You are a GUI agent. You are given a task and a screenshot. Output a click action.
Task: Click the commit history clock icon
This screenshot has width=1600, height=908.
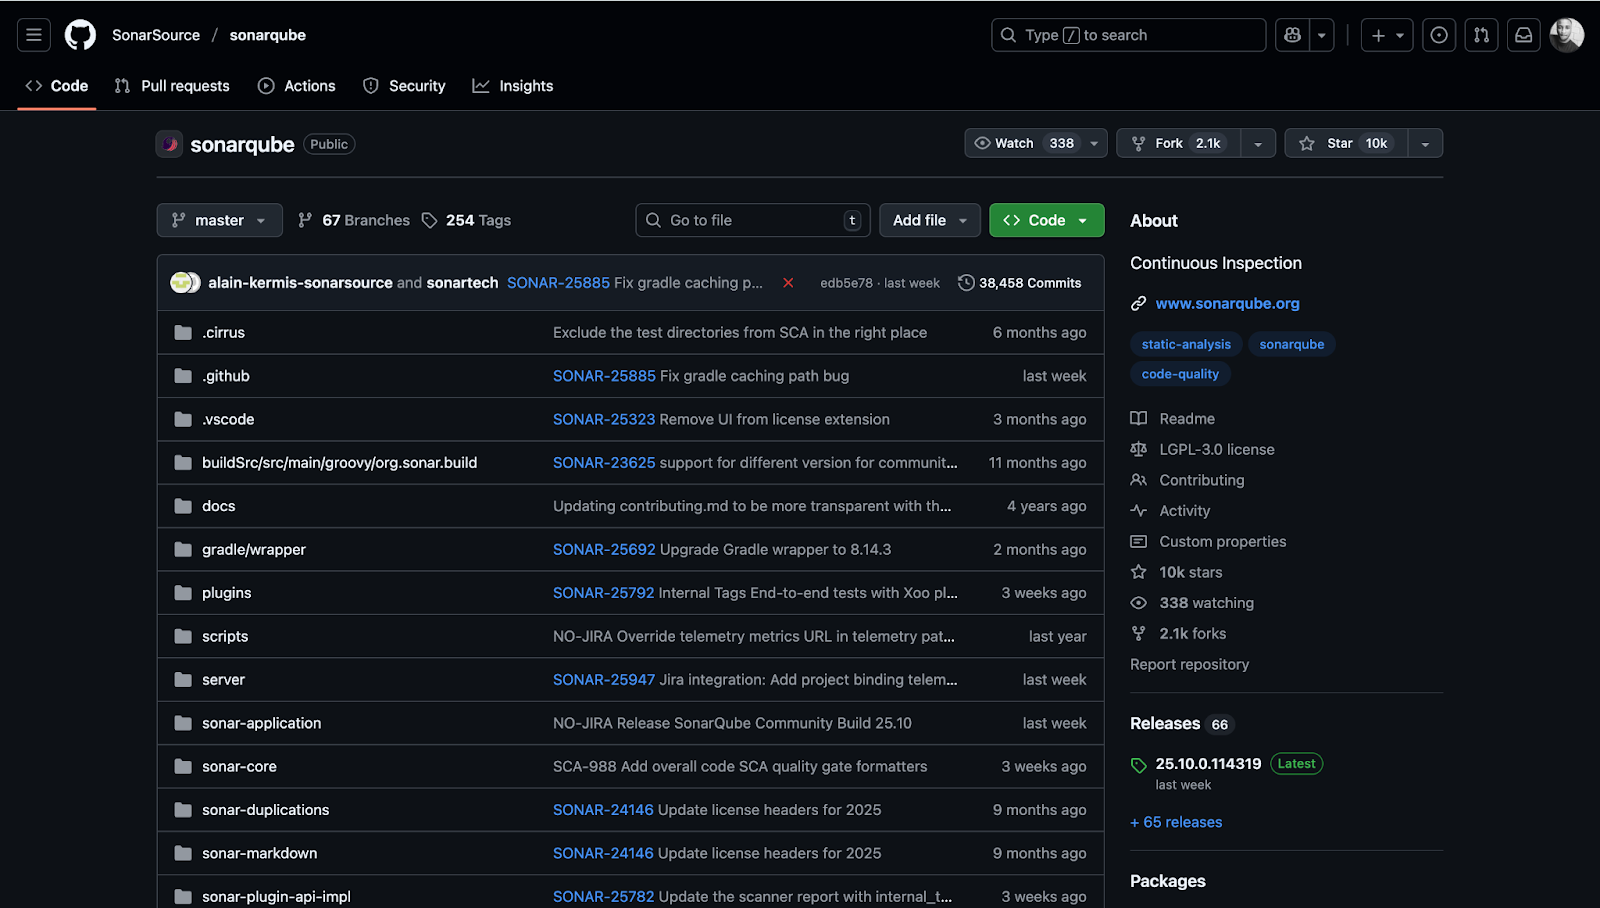[965, 283]
